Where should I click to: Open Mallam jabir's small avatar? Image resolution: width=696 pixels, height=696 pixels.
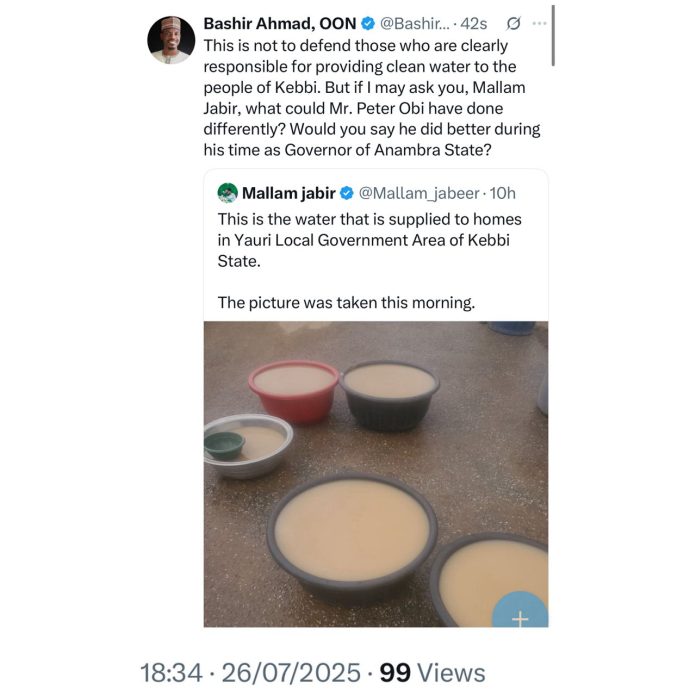227,193
